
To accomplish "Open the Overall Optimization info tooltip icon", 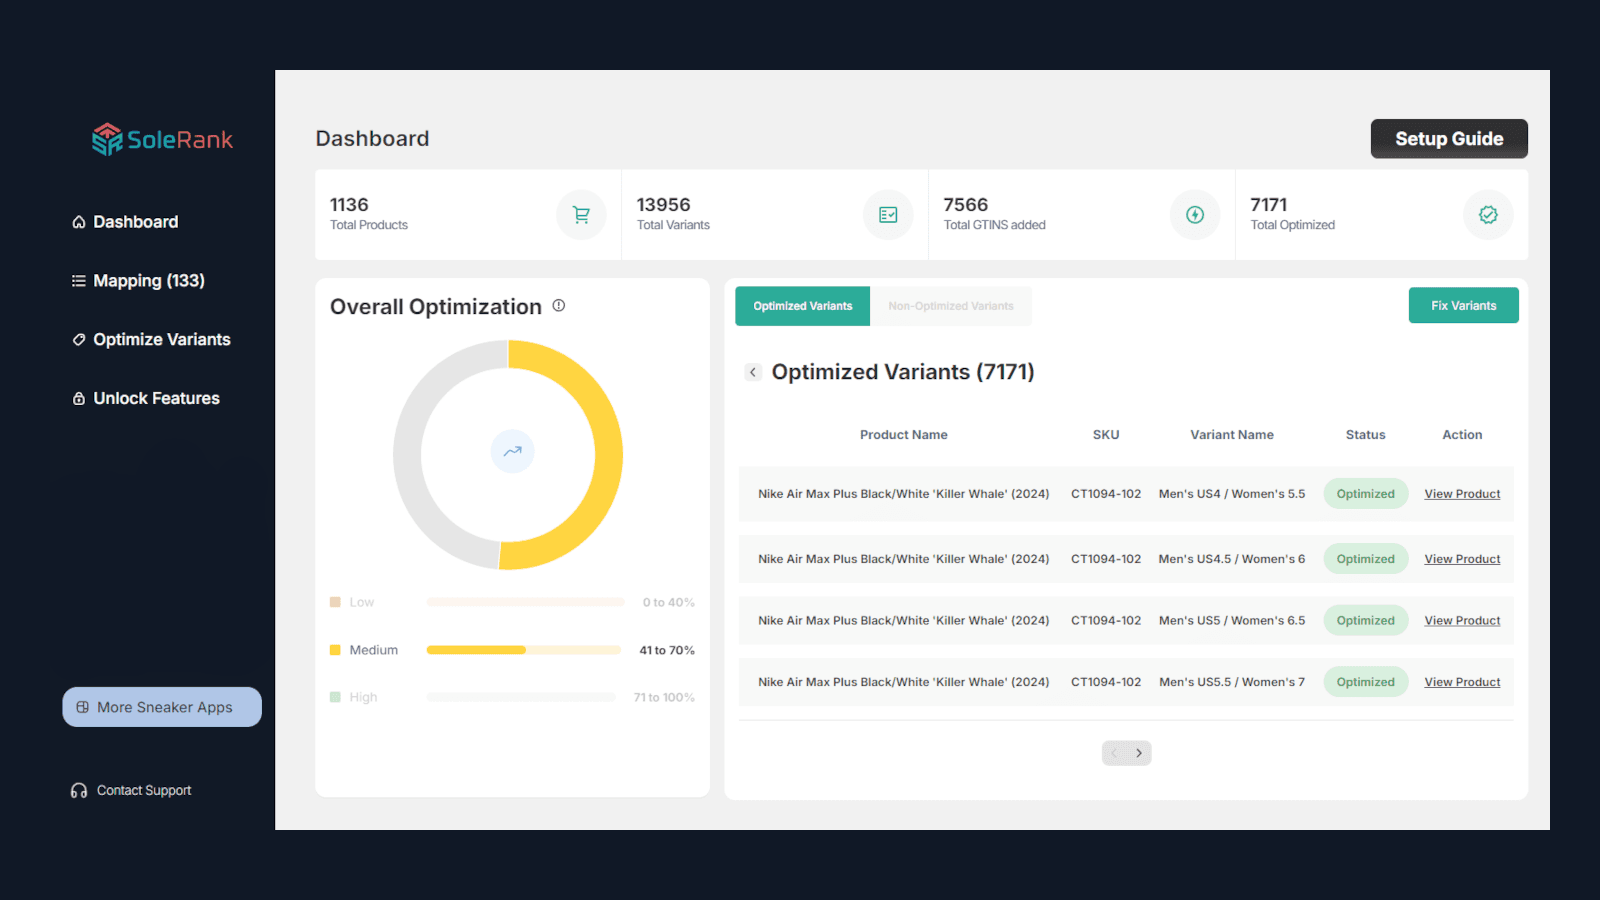I will [x=558, y=306].
